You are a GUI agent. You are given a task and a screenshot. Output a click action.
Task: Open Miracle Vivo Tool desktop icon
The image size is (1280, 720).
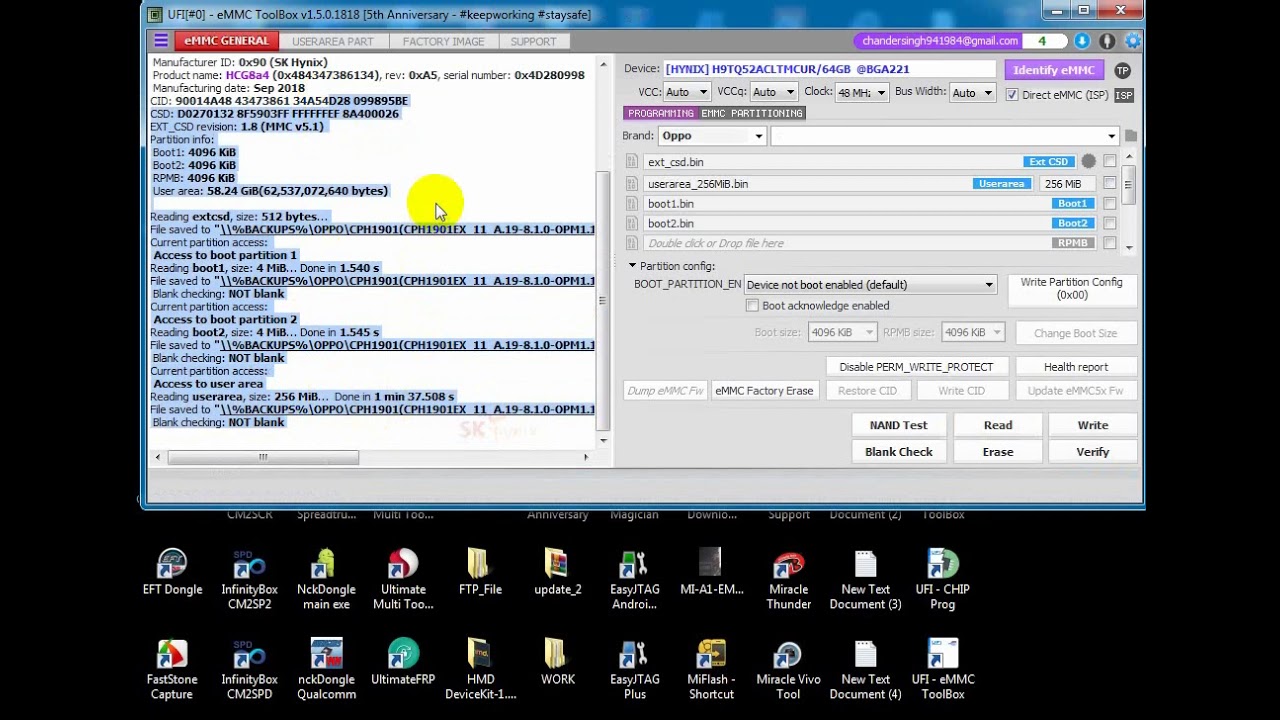pyautogui.click(x=788, y=670)
